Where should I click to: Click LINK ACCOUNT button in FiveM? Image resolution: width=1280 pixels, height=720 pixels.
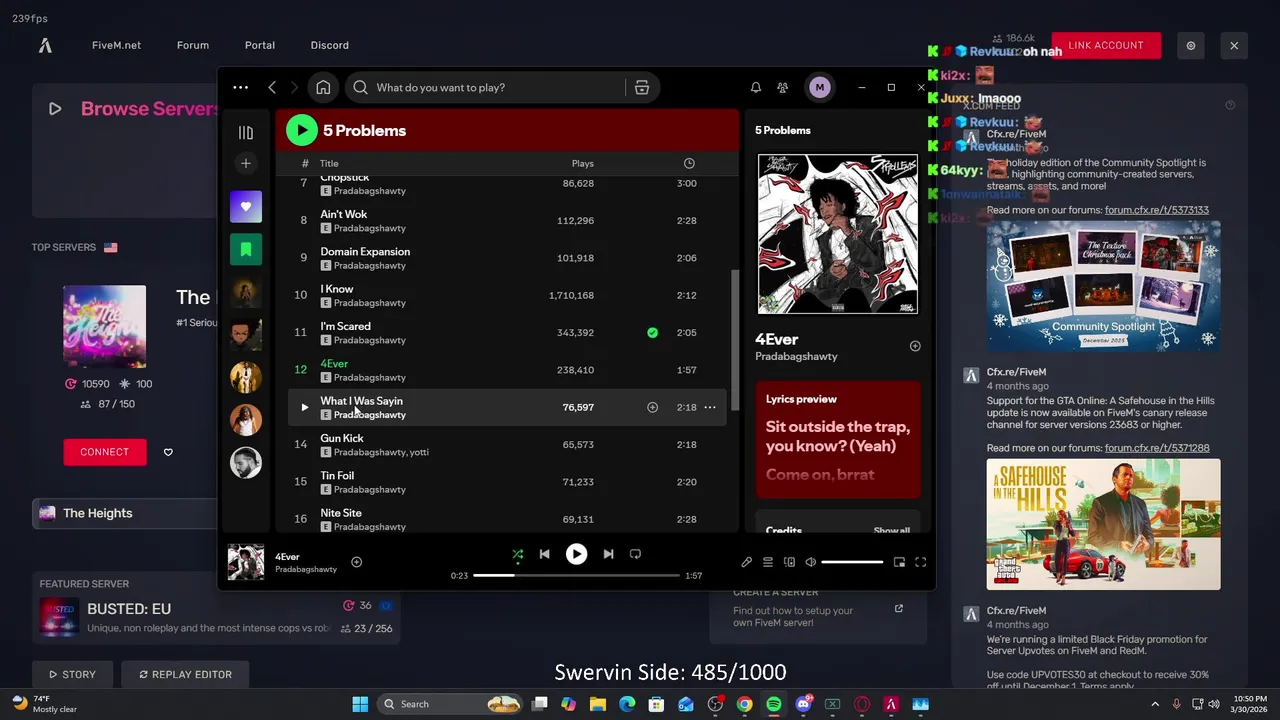pyautogui.click(x=1106, y=45)
